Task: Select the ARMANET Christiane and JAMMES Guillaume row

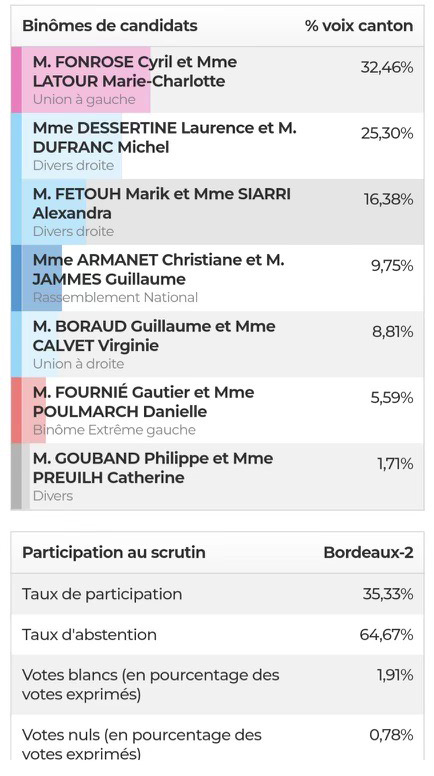Action: click(217, 278)
